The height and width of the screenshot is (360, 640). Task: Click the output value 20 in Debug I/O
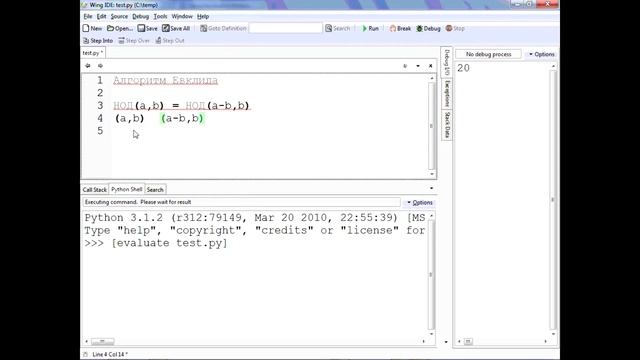pos(463,68)
